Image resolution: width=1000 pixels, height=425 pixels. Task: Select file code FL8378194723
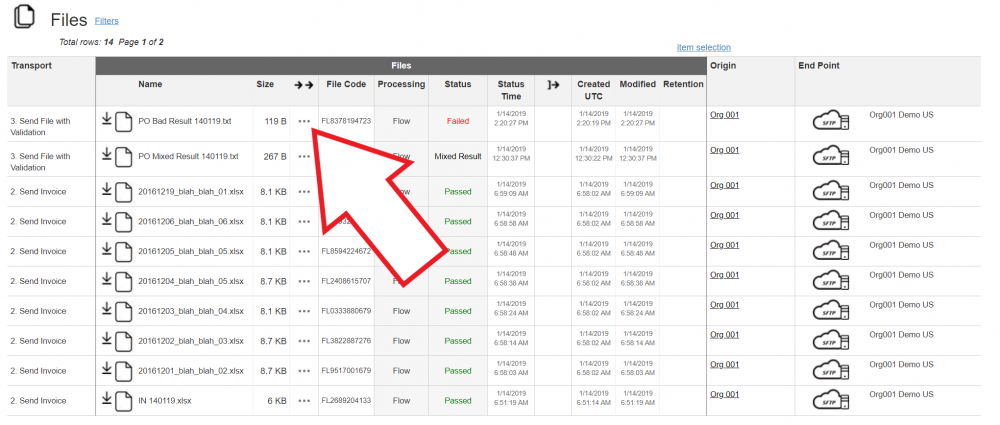click(346, 121)
